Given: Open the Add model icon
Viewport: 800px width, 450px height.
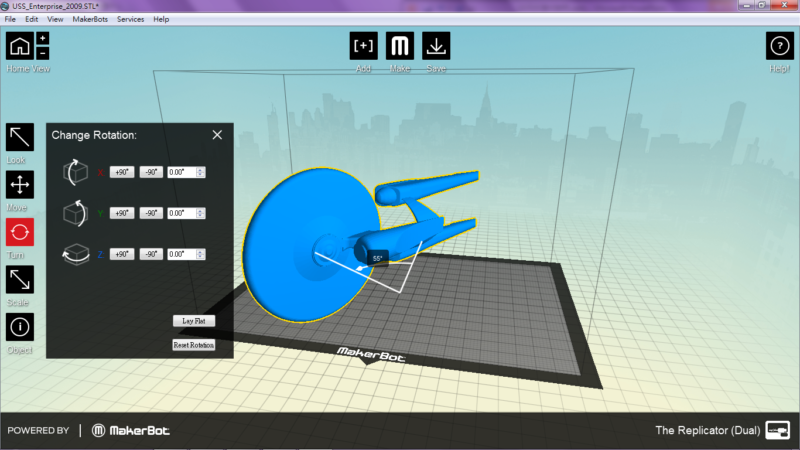Looking at the screenshot, I should tap(363, 46).
